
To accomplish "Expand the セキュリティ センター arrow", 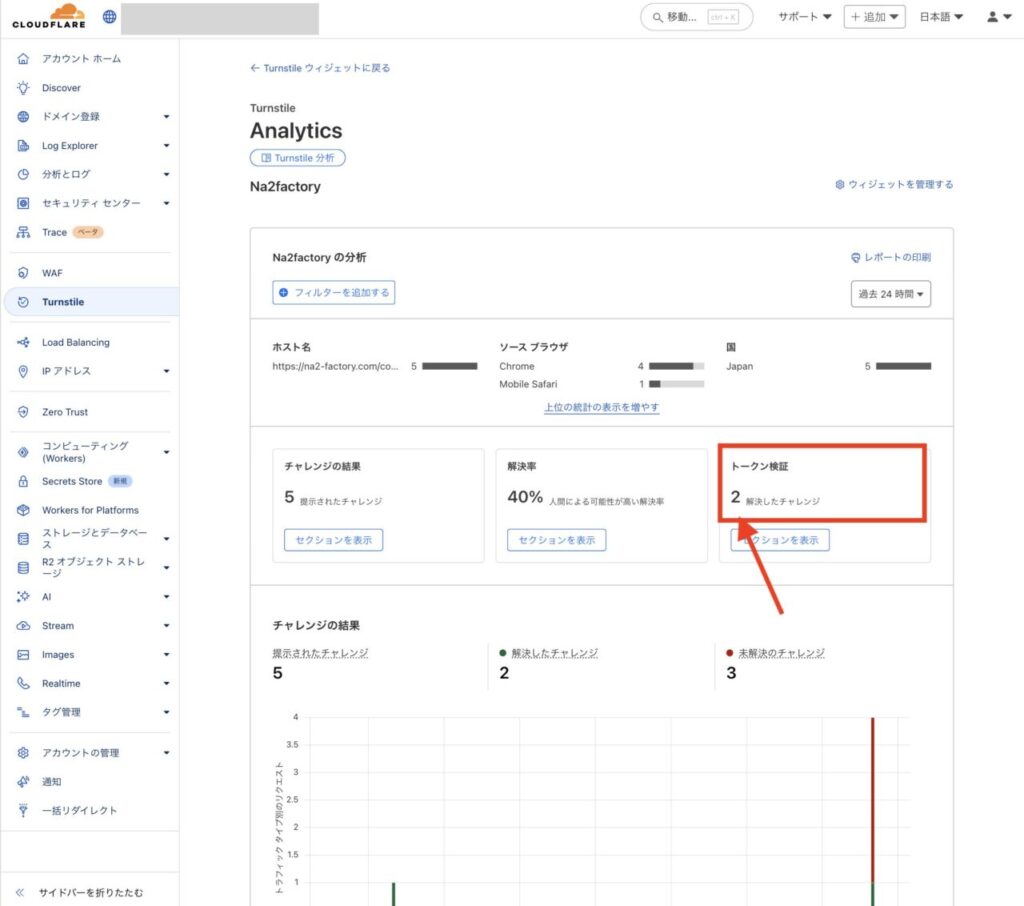I will click(x=167, y=203).
